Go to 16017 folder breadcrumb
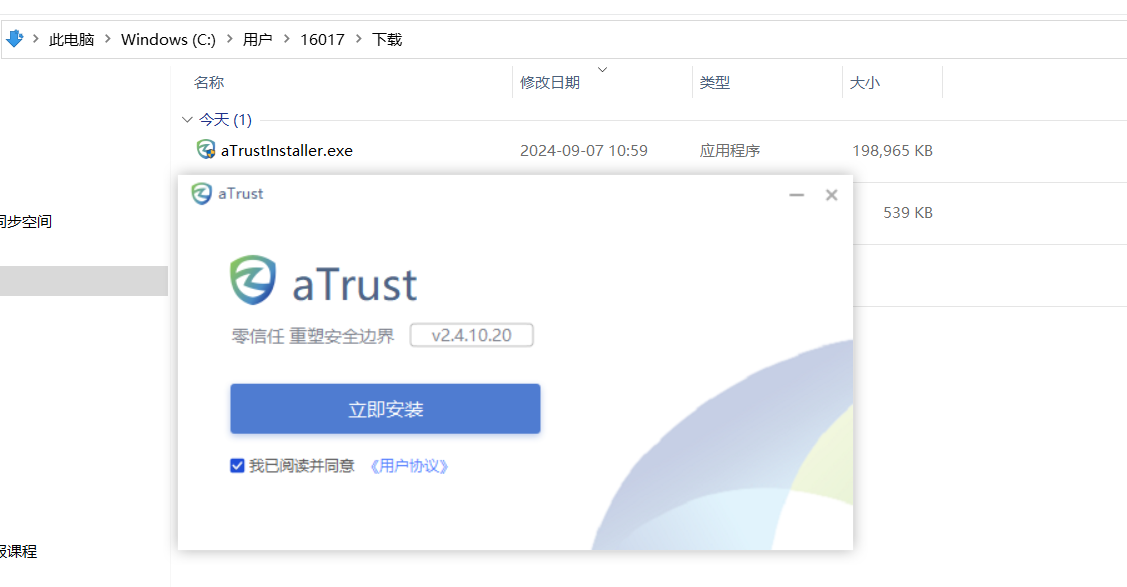 (x=322, y=40)
